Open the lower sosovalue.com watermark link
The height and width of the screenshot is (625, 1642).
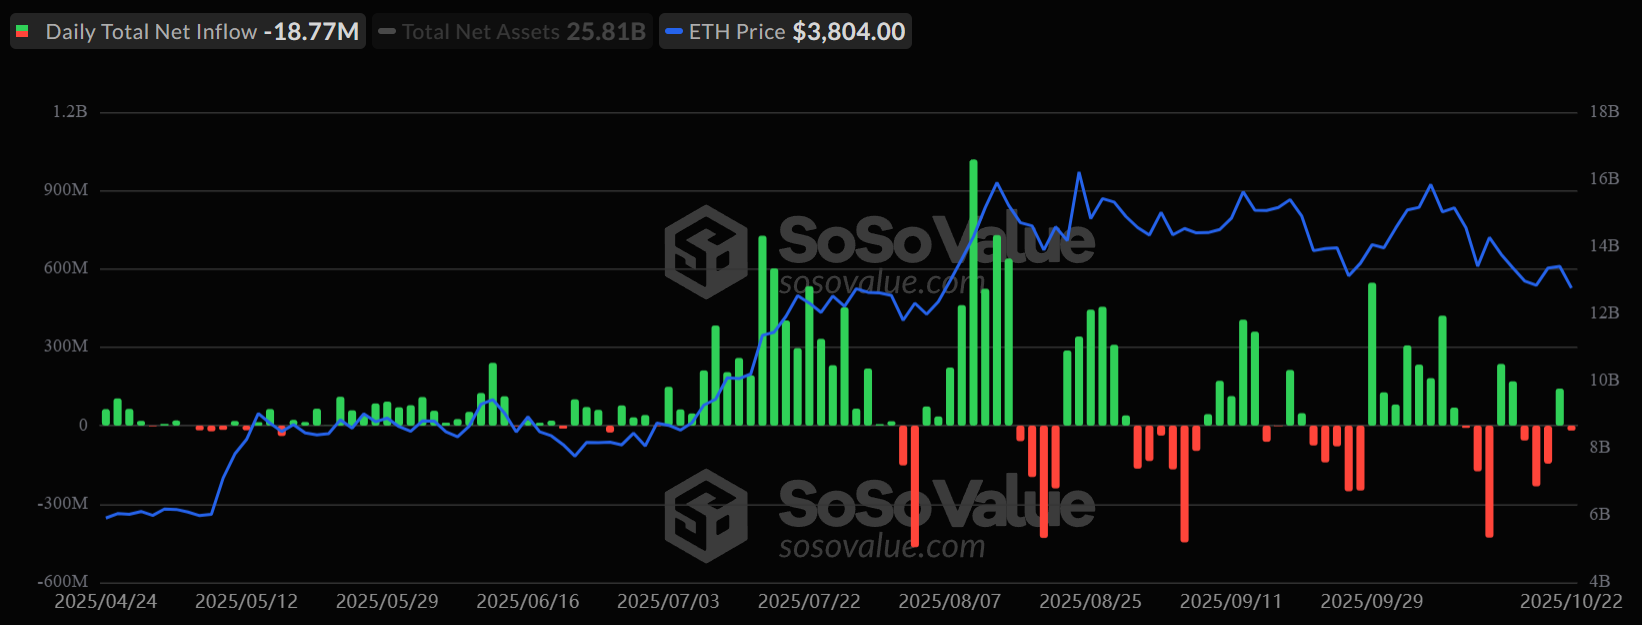click(882, 547)
